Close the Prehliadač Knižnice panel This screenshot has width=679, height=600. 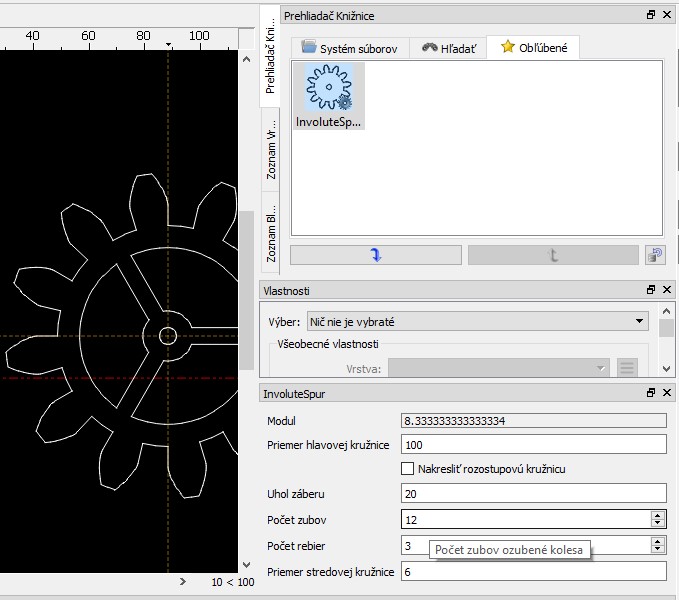667,15
